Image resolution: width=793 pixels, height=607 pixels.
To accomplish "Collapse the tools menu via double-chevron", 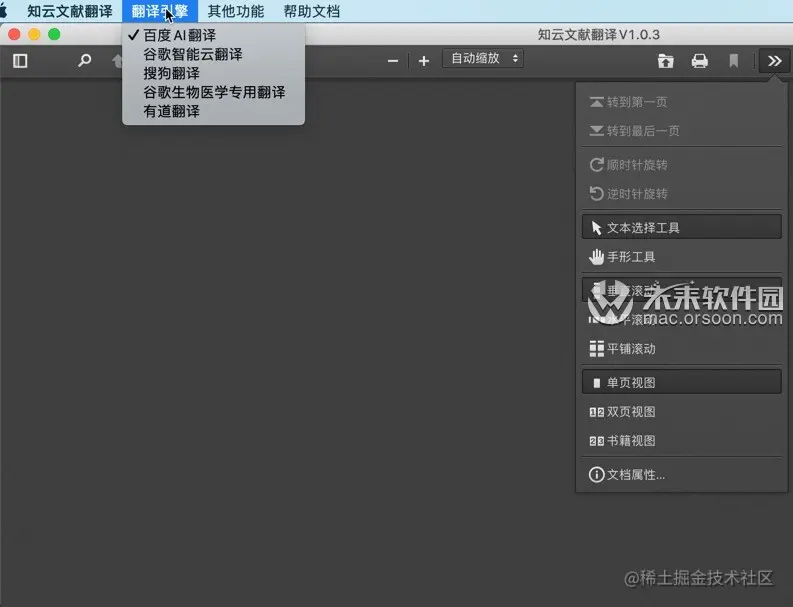I will [x=774, y=61].
